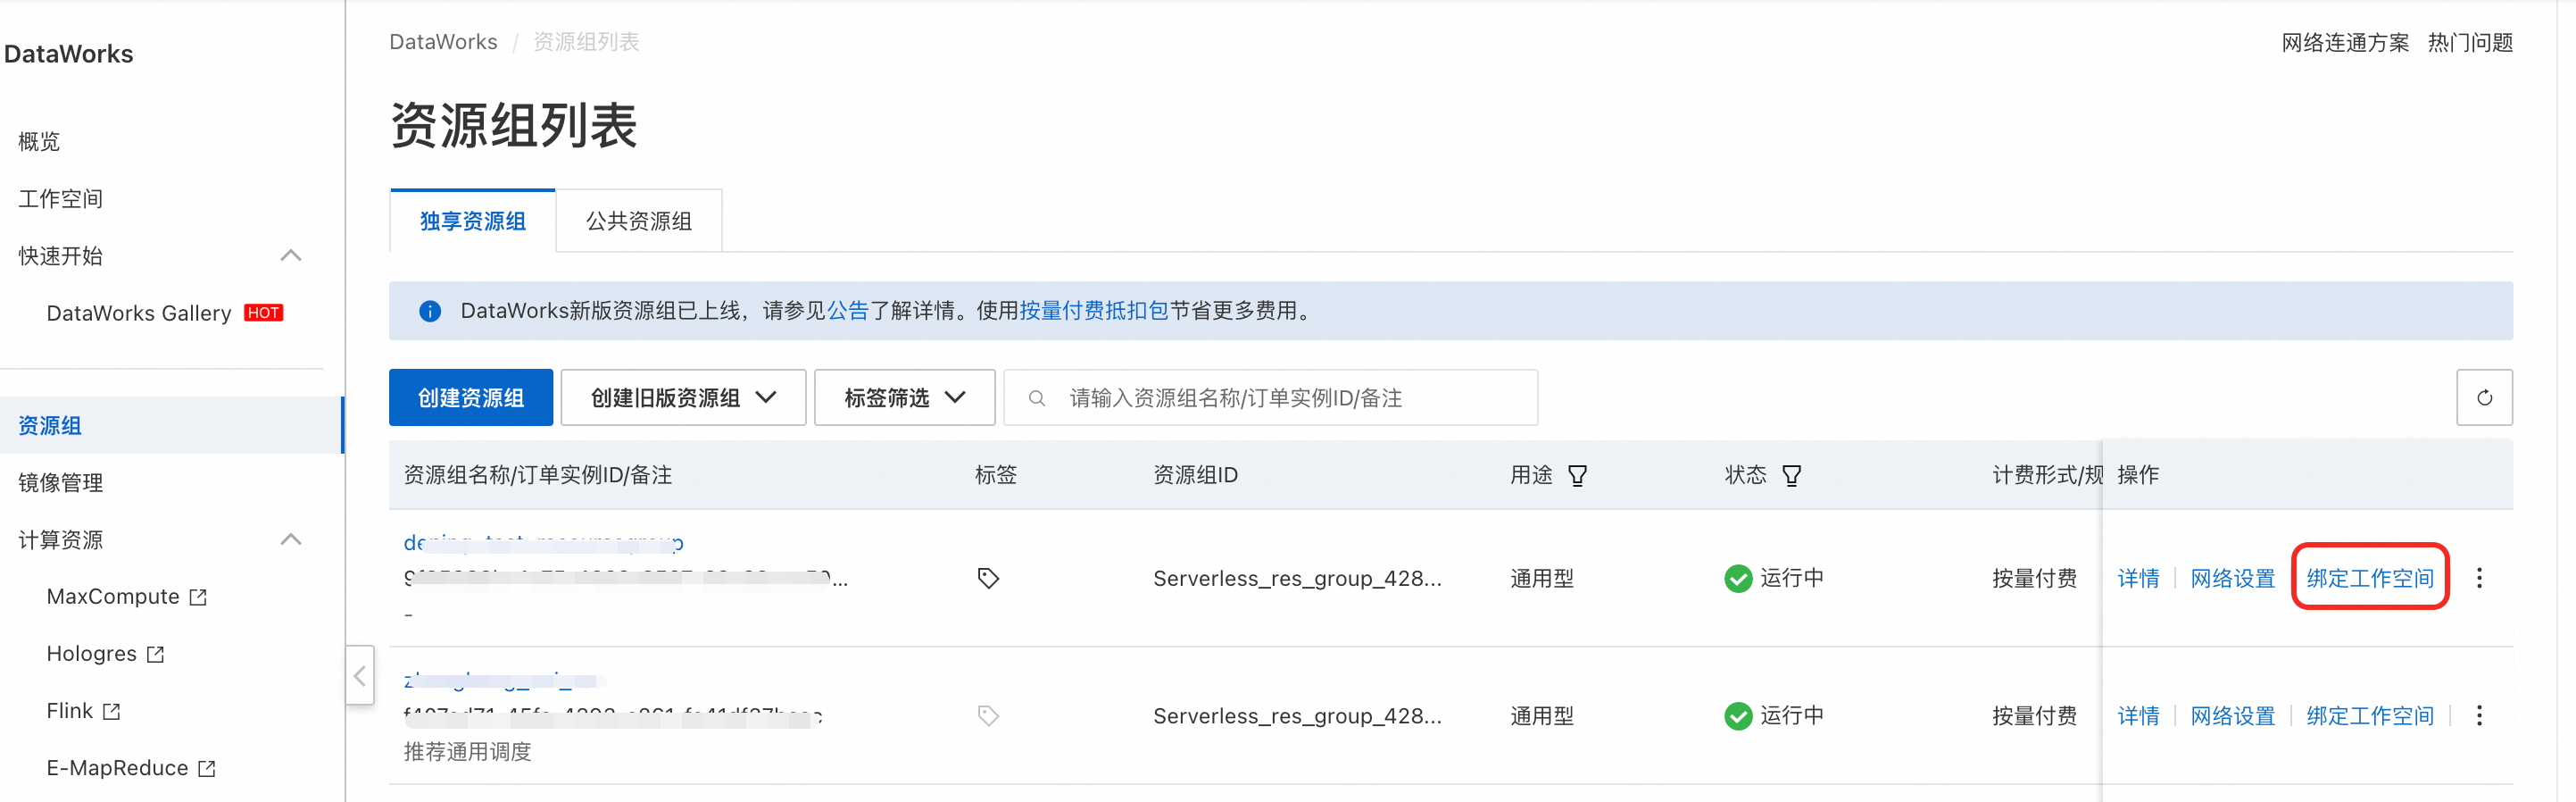Collapse the 快速开始 section

click(x=291, y=256)
